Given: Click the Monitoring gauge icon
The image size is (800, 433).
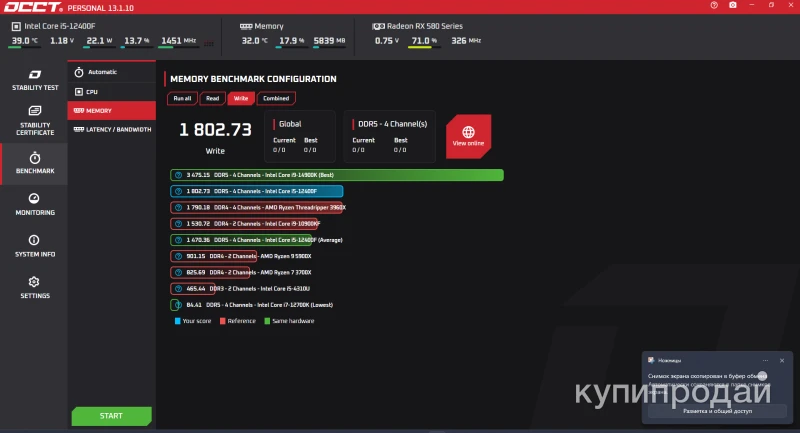Looking at the screenshot, I should [x=34, y=199].
